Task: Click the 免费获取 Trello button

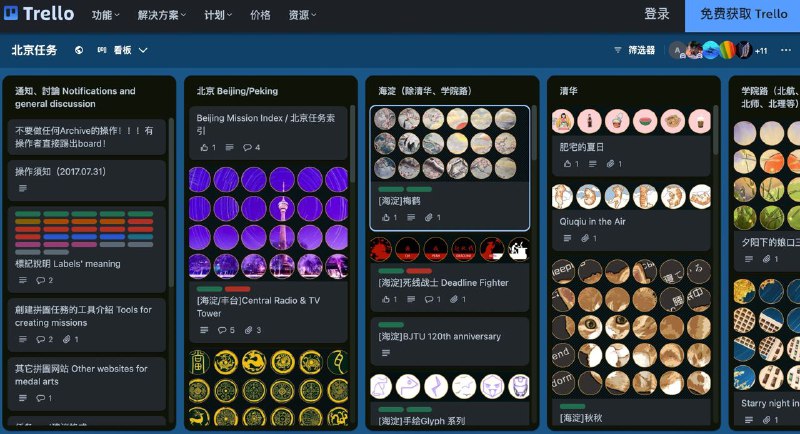Action: pyautogui.click(x=743, y=14)
